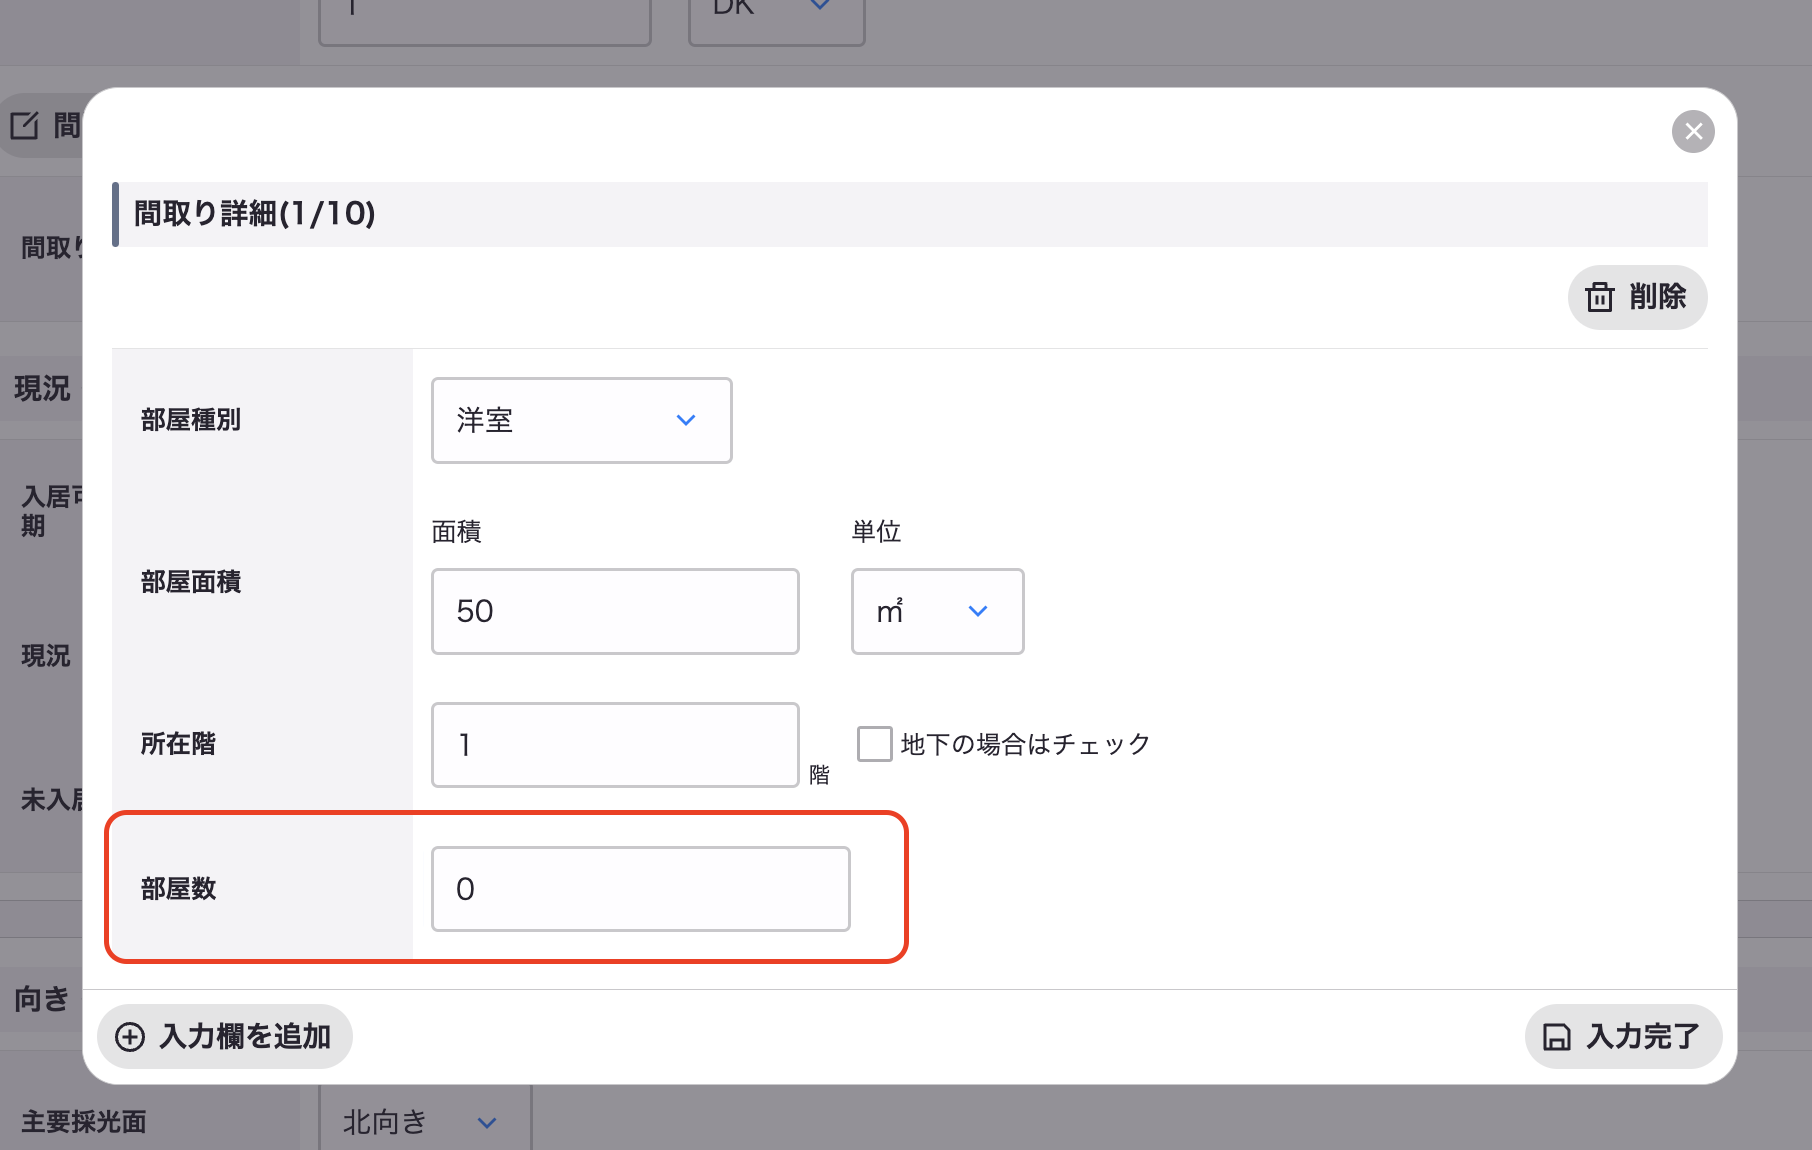This screenshot has height=1150, width=1812.
Task: Click the edit icon button behind the dialog
Action: tap(42, 125)
